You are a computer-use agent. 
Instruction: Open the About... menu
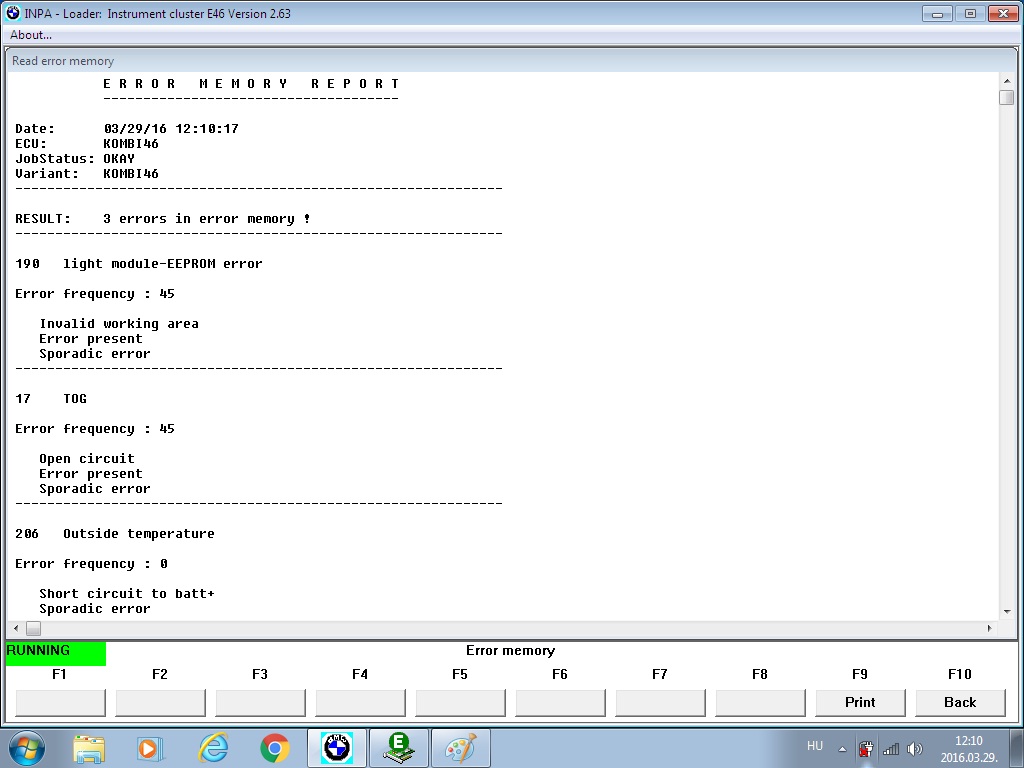pyautogui.click(x=31, y=35)
